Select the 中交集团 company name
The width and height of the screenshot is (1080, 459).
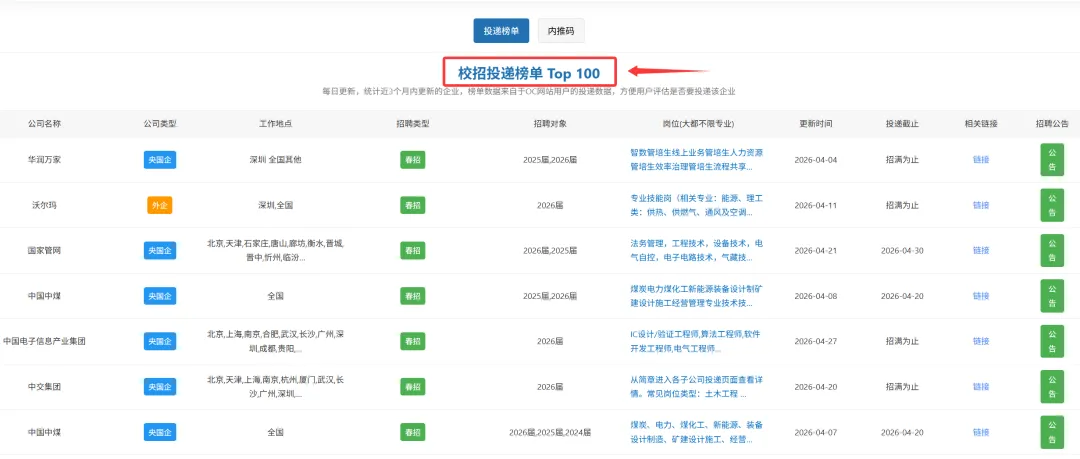pos(45,387)
